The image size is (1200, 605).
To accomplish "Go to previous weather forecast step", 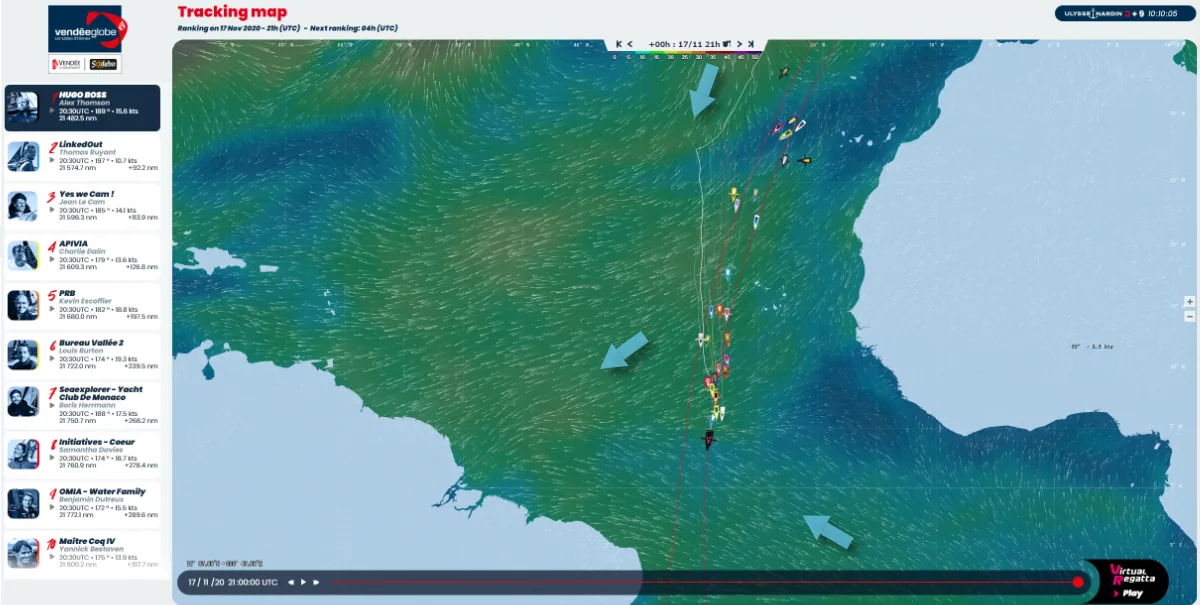I will tap(630, 44).
